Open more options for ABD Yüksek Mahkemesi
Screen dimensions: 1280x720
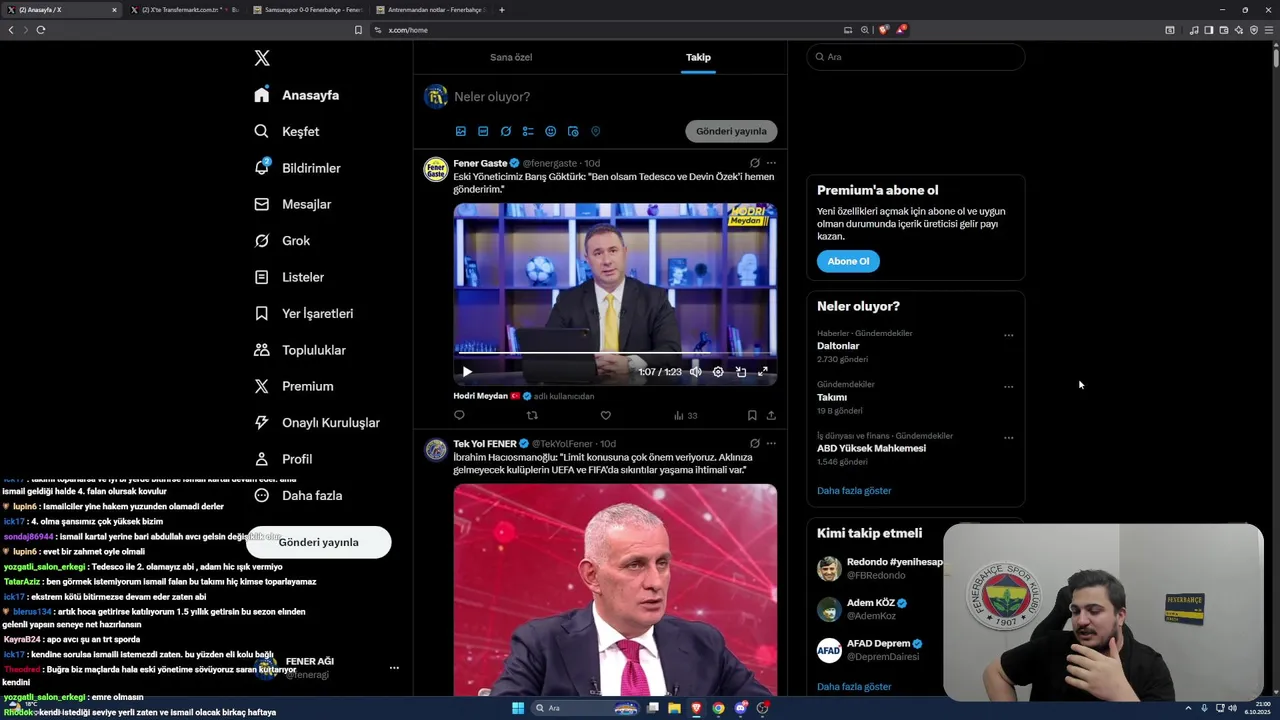point(1008,438)
